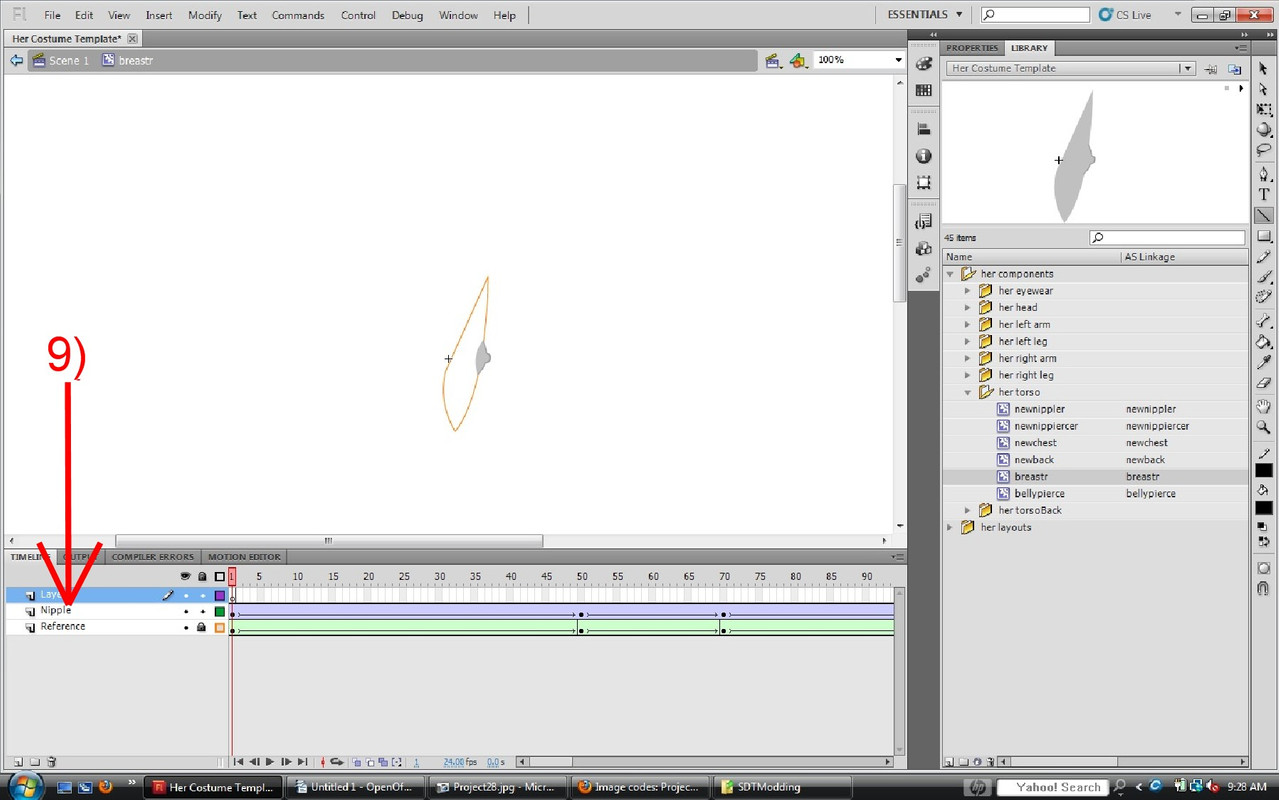Activate the Hand tool
1279x800 pixels.
tap(1264, 406)
